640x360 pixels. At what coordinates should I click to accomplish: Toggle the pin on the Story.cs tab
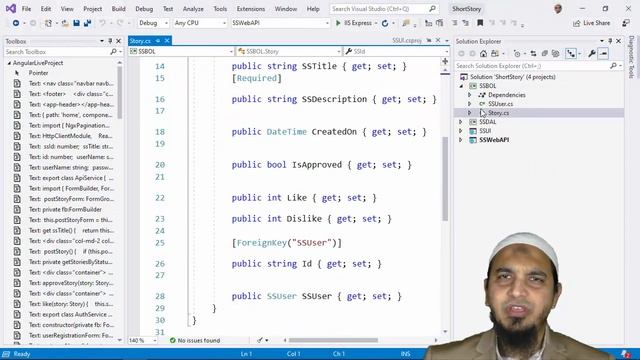158,41
